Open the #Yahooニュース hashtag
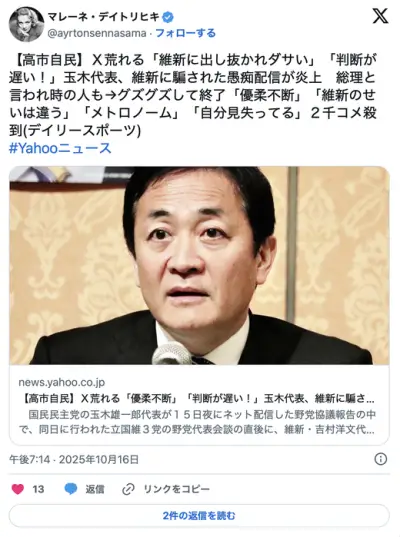 tap(60, 148)
